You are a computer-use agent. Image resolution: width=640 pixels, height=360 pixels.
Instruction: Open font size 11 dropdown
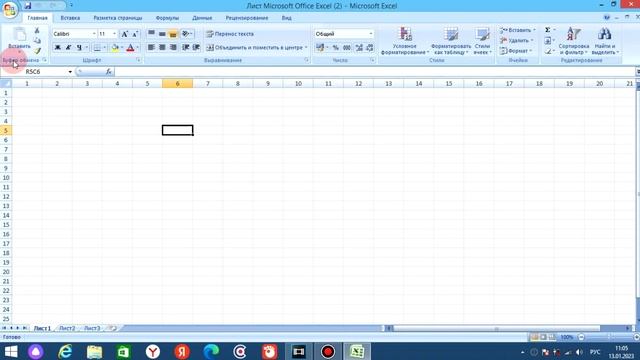click(x=114, y=34)
